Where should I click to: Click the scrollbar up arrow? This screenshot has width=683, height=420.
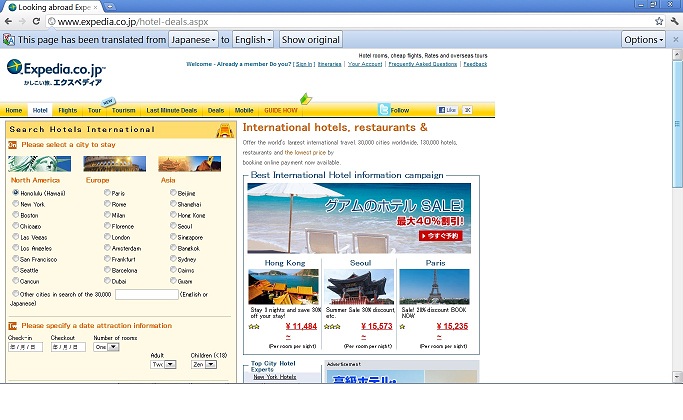[677, 54]
